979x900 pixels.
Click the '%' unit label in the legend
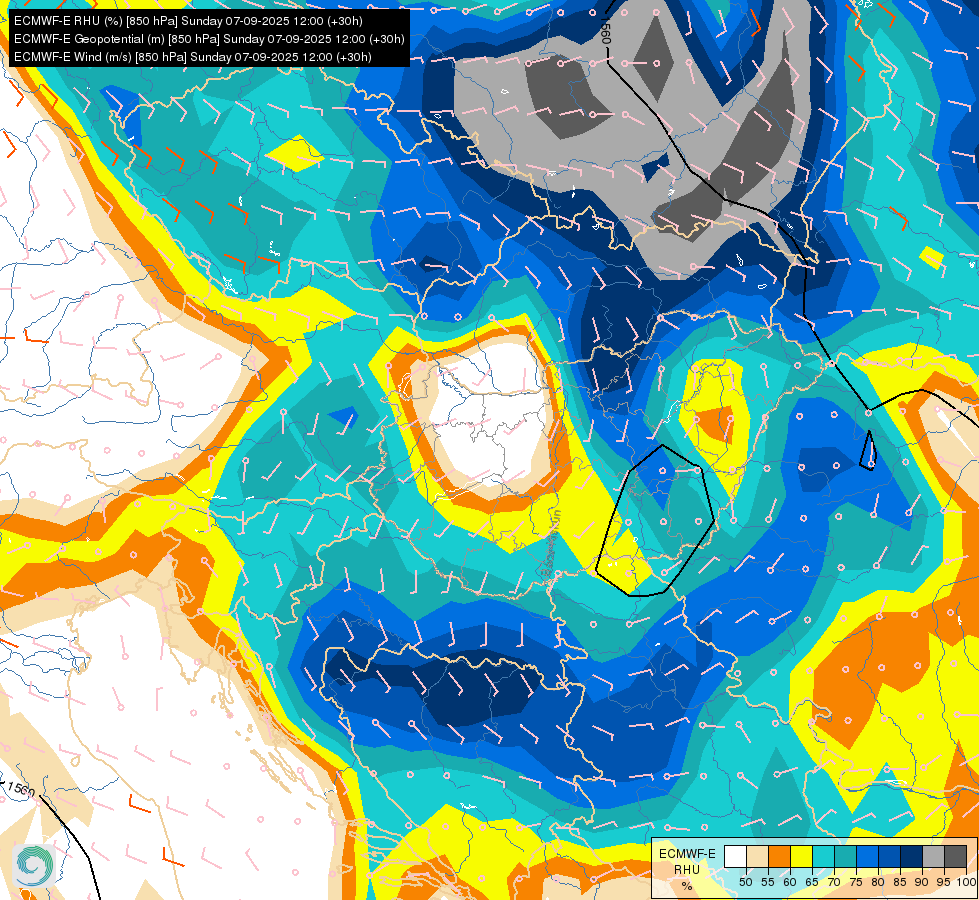click(x=687, y=886)
